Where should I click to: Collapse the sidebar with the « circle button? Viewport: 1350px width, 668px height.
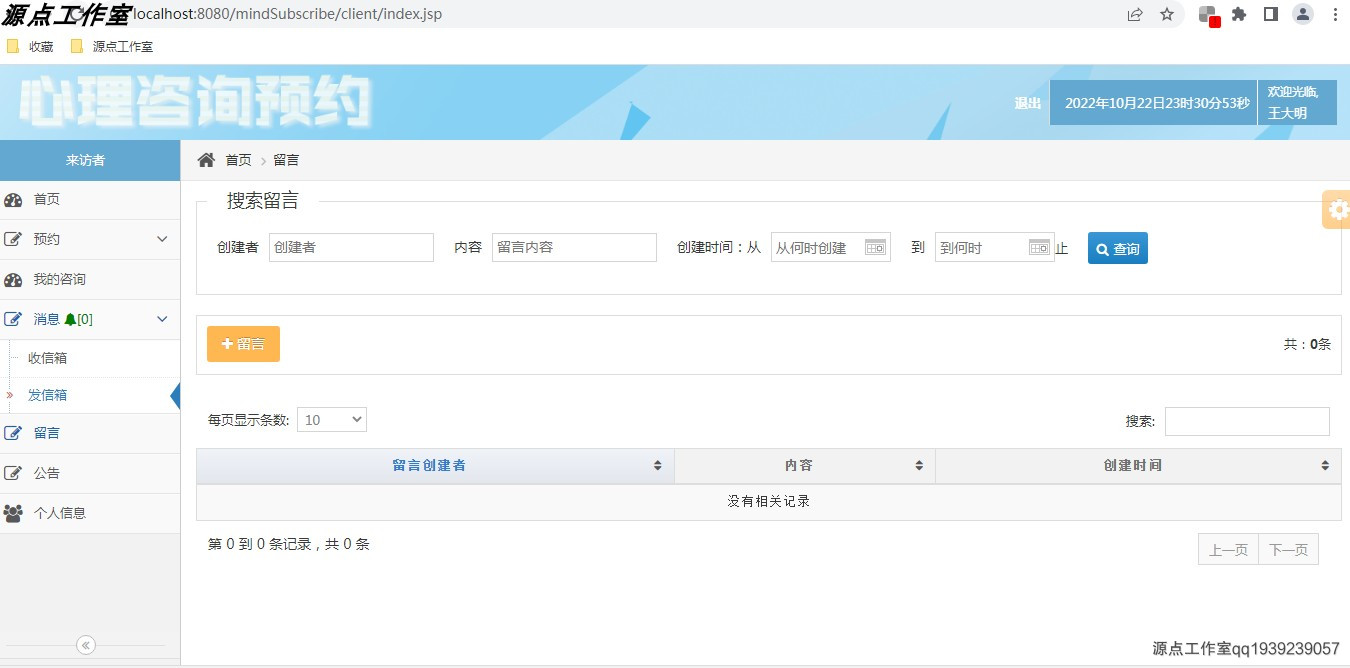point(85,646)
